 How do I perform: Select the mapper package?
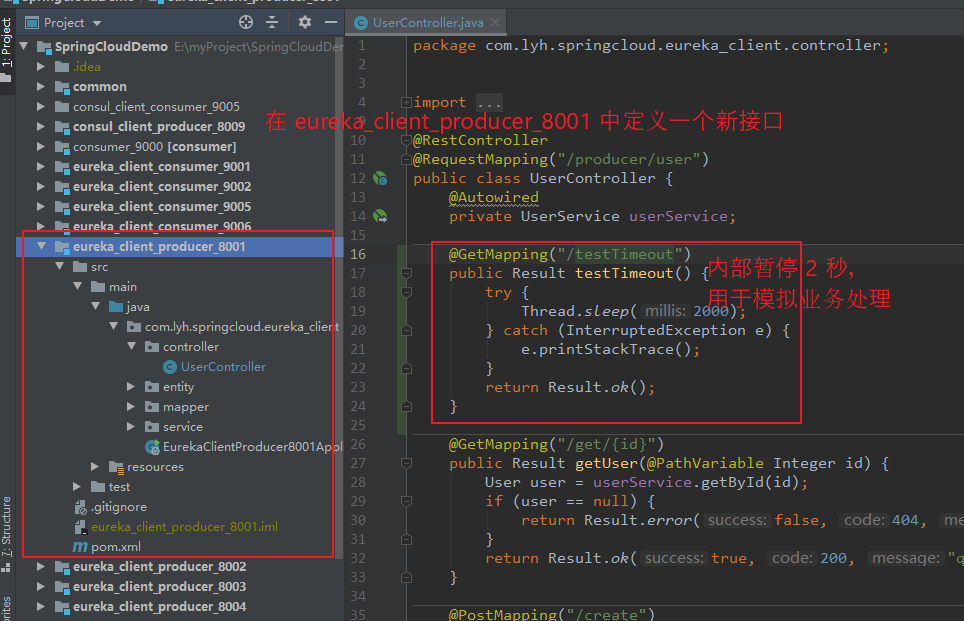coord(186,407)
